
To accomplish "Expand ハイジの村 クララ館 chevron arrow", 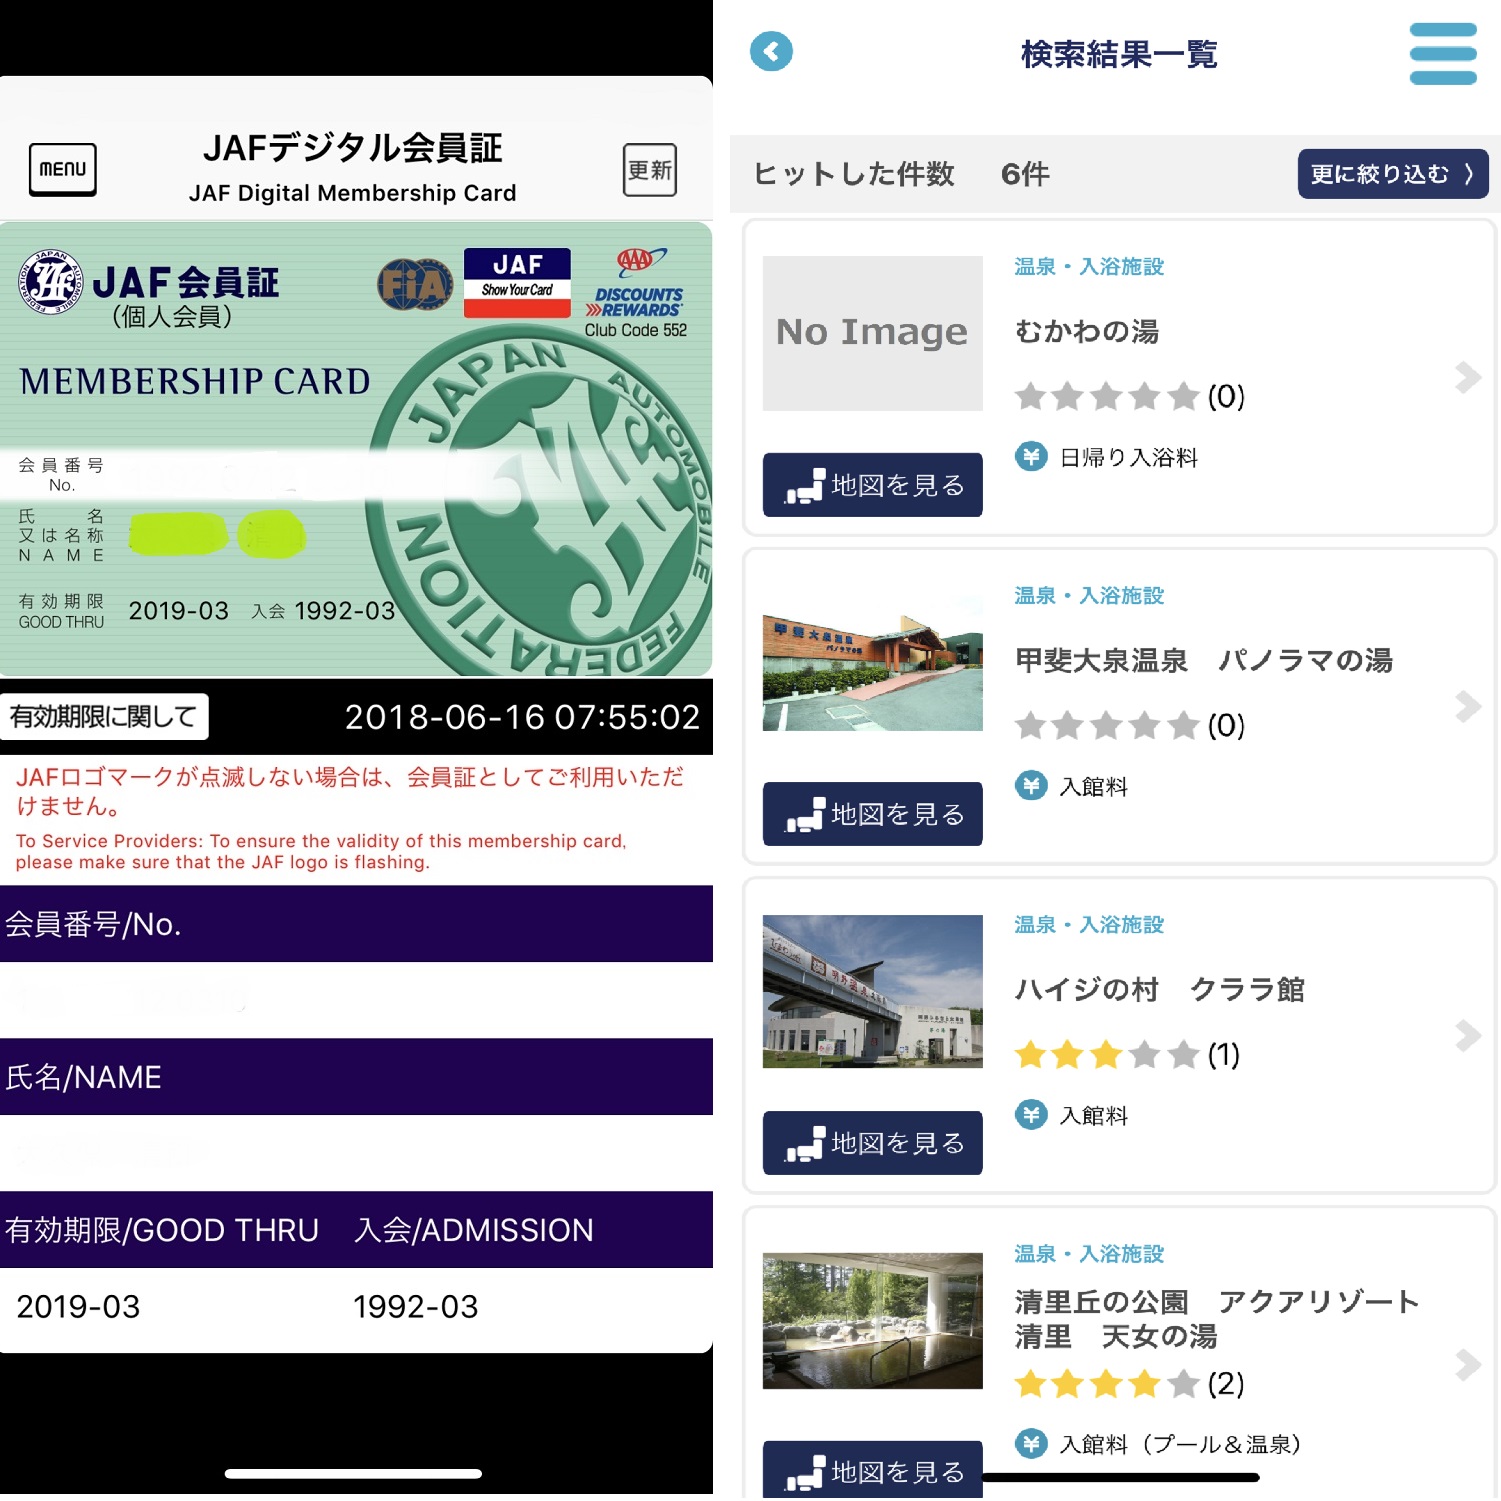I will pyautogui.click(x=1467, y=1035).
